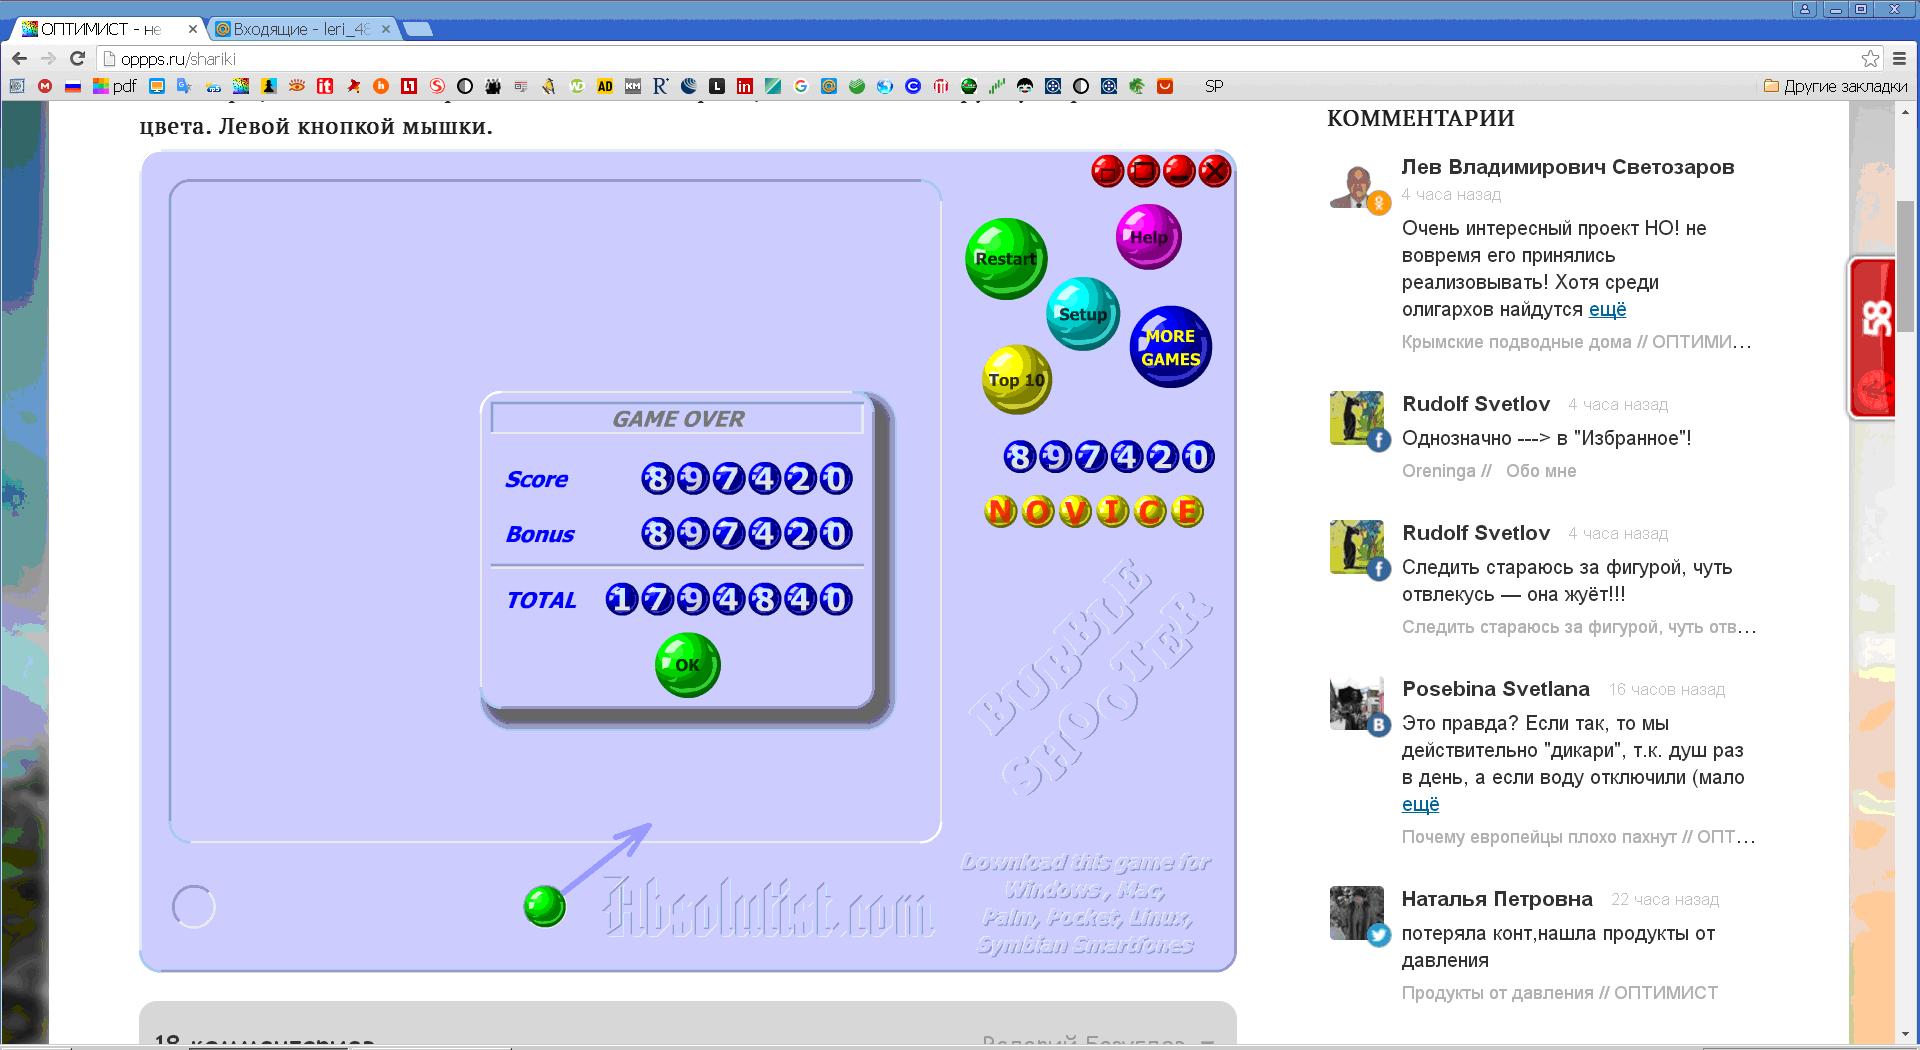Open the Google G bookmark
This screenshot has width=1920, height=1050.
[x=801, y=86]
